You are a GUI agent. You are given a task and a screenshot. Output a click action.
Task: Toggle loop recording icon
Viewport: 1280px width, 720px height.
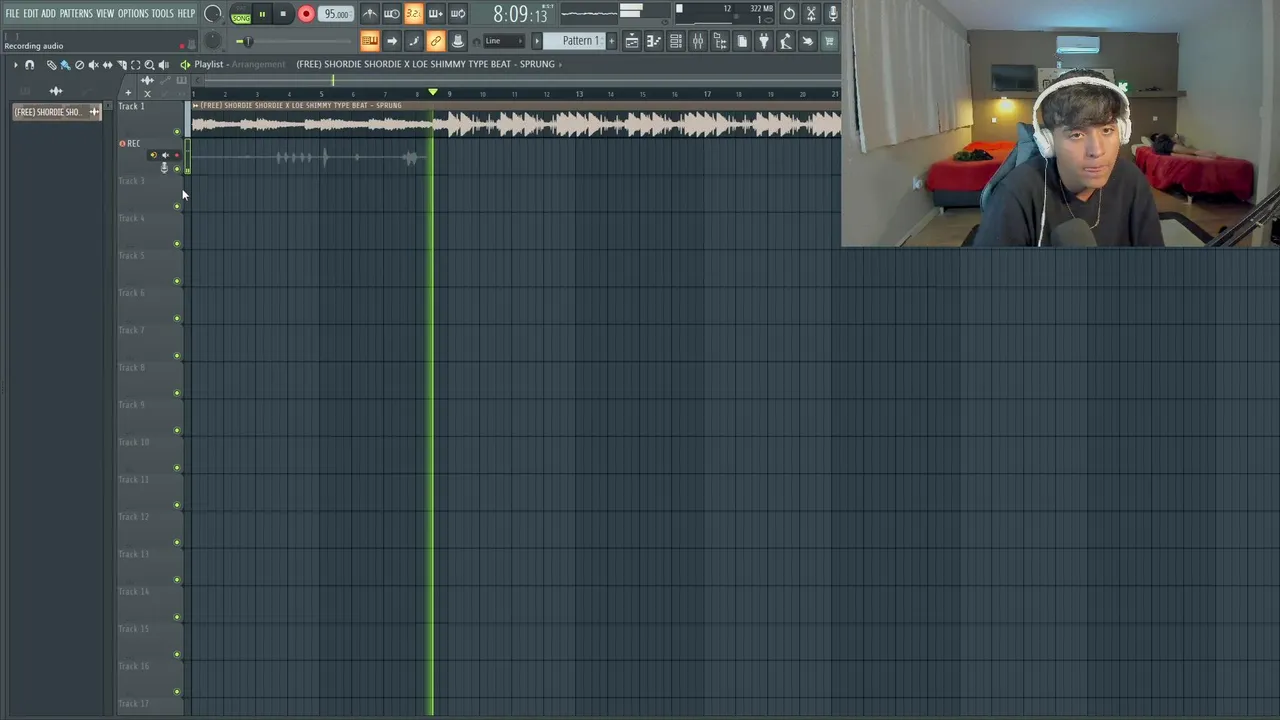457,14
